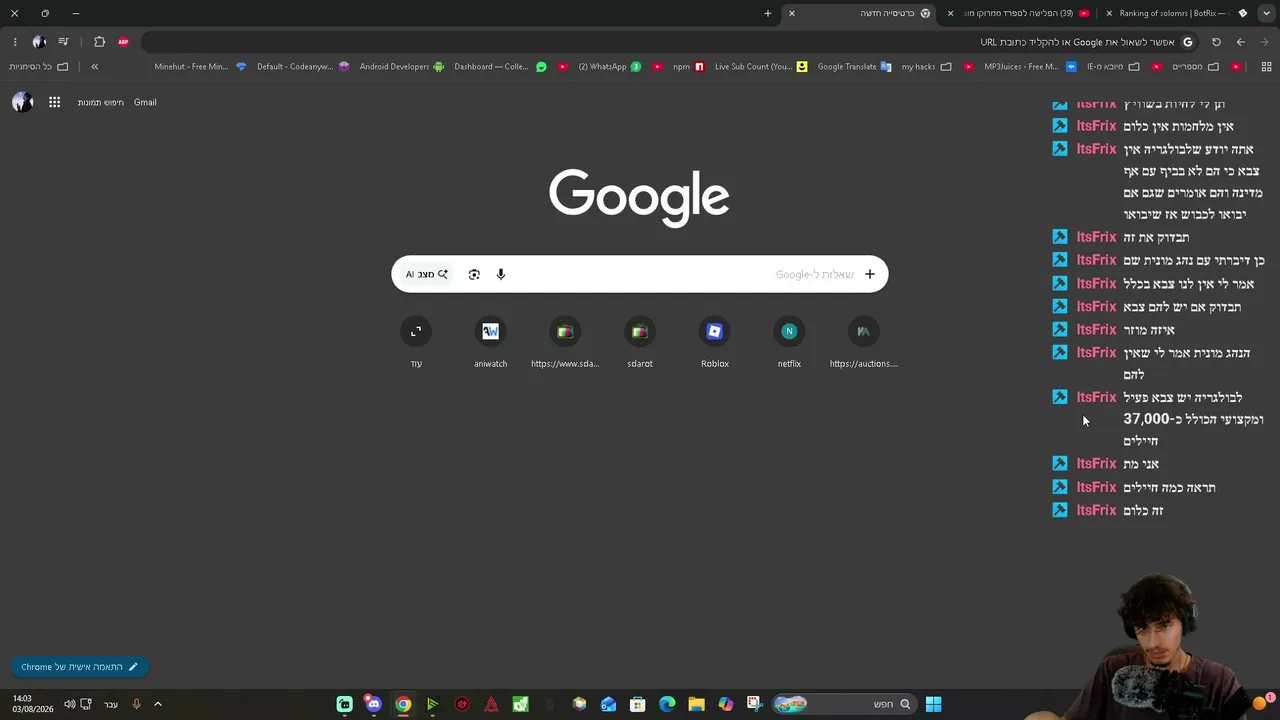The image size is (1280, 720).
Task: Open the my hacks bookmarks folder
Action: click(x=926, y=67)
